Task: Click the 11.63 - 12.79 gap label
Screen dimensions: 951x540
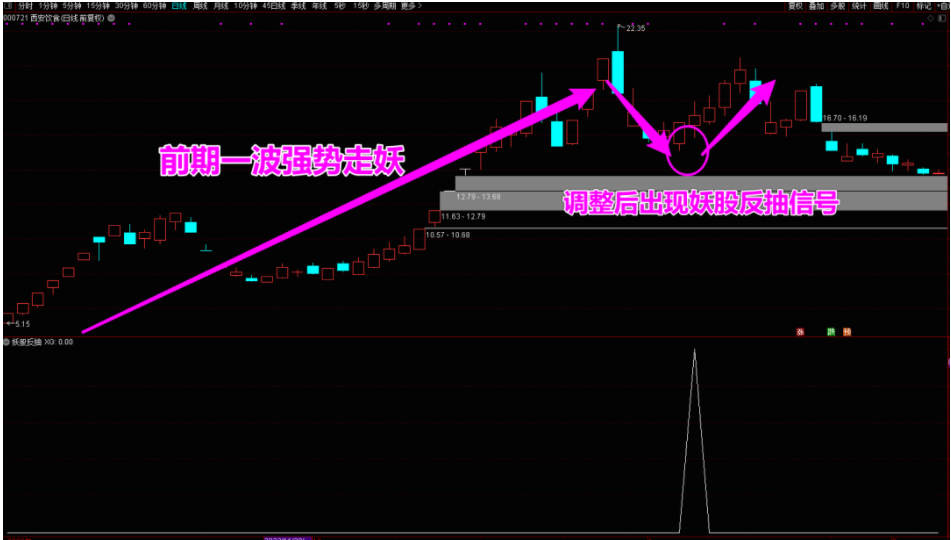Action: (463, 216)
